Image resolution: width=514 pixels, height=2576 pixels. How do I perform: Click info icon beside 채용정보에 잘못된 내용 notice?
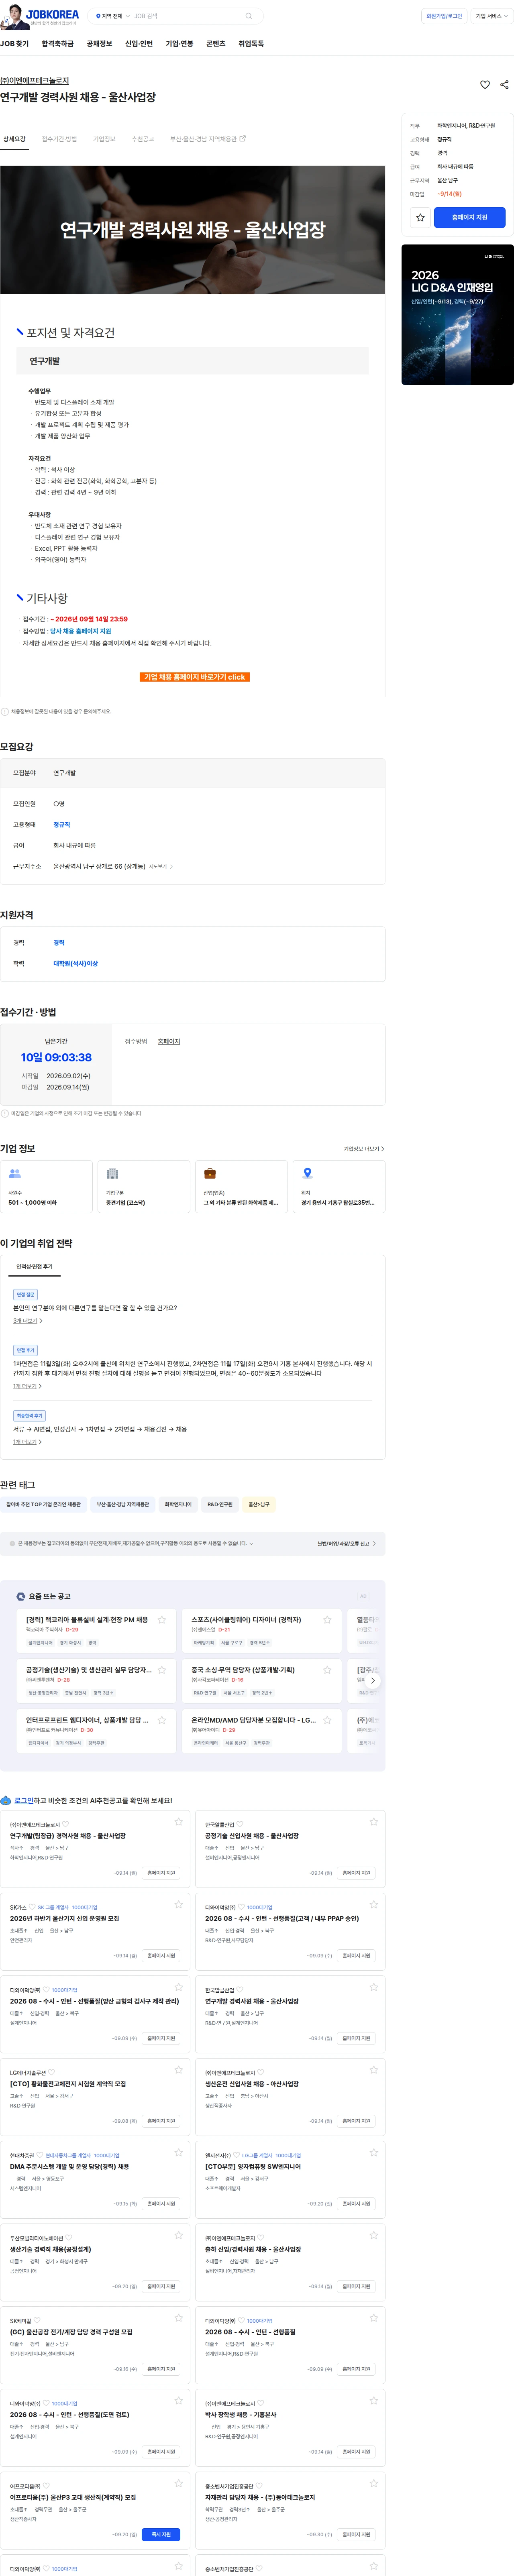[x=5, y=712]
